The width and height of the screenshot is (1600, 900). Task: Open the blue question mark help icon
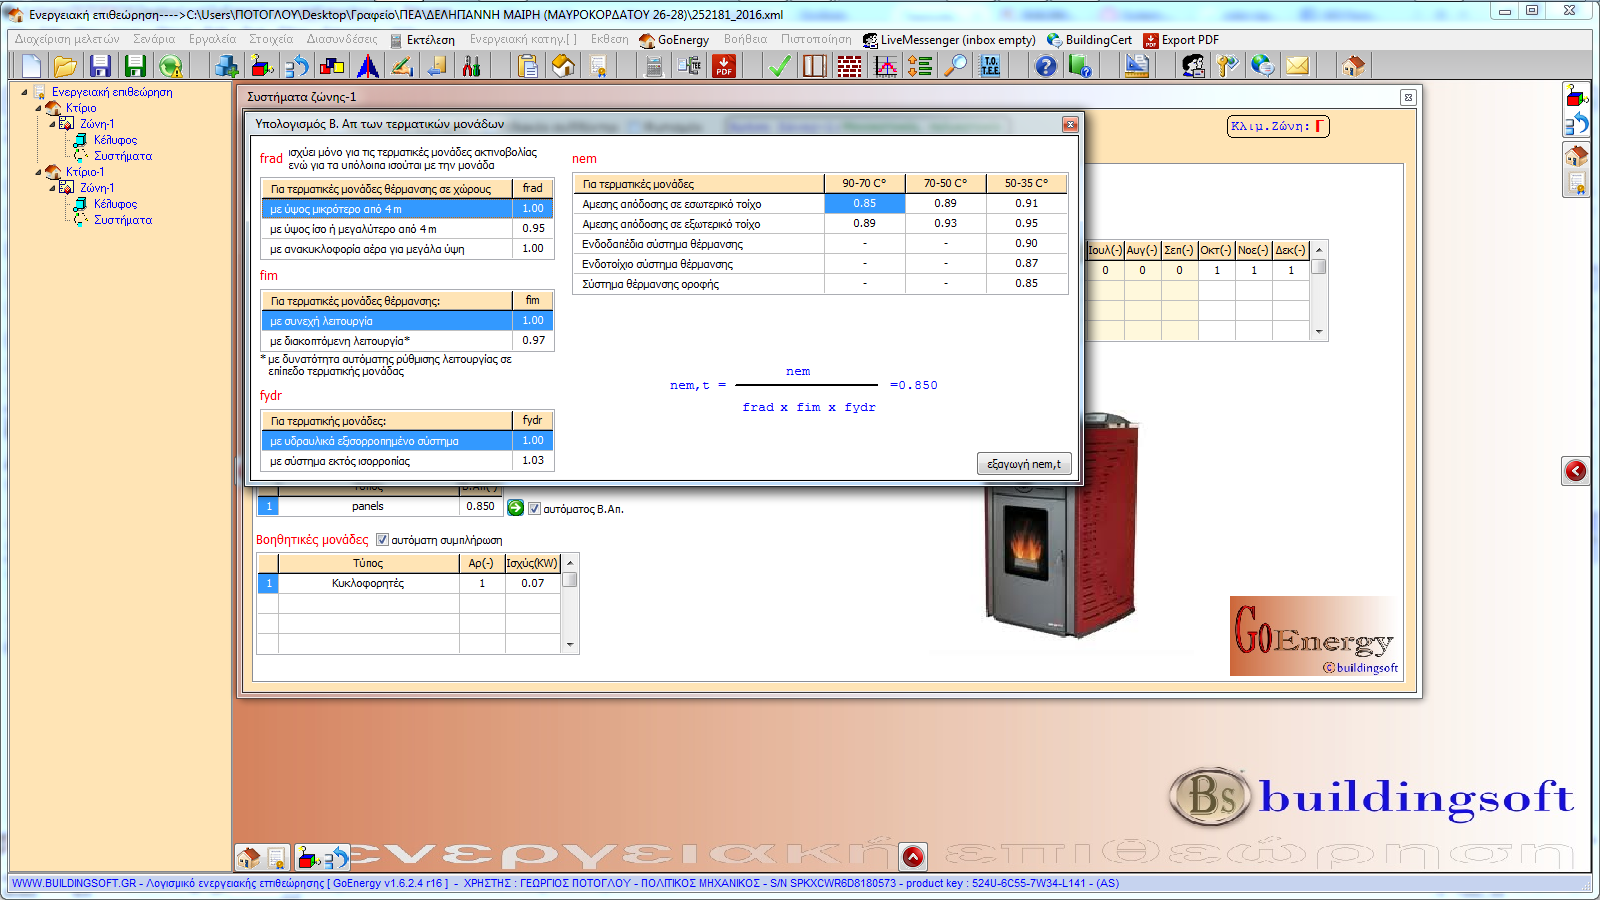1045,66
